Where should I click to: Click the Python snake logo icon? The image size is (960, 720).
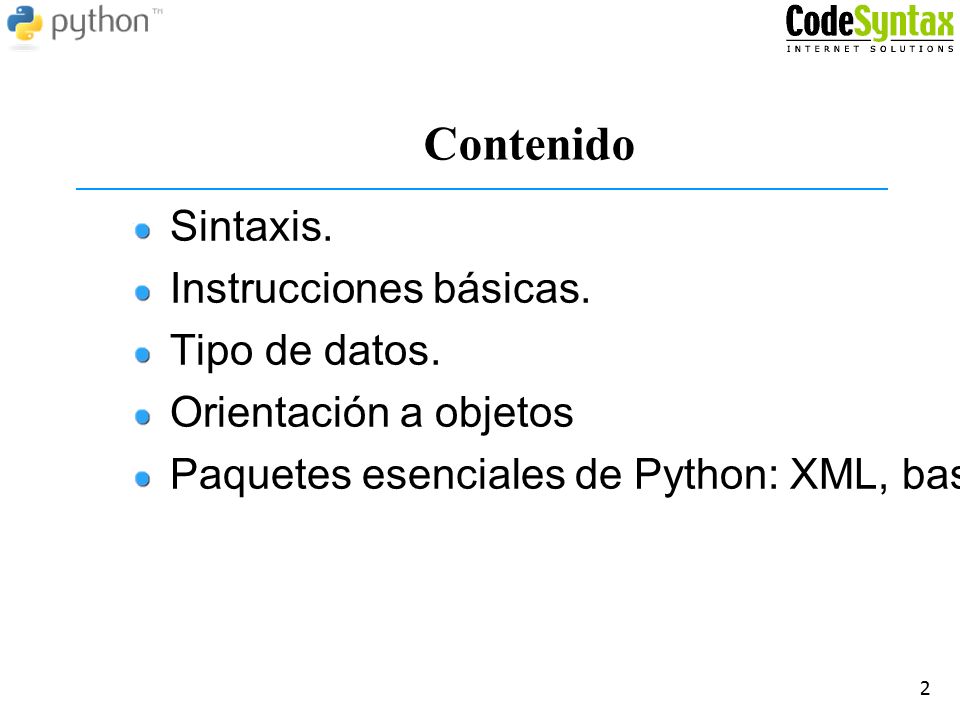(x=25, y=24)
